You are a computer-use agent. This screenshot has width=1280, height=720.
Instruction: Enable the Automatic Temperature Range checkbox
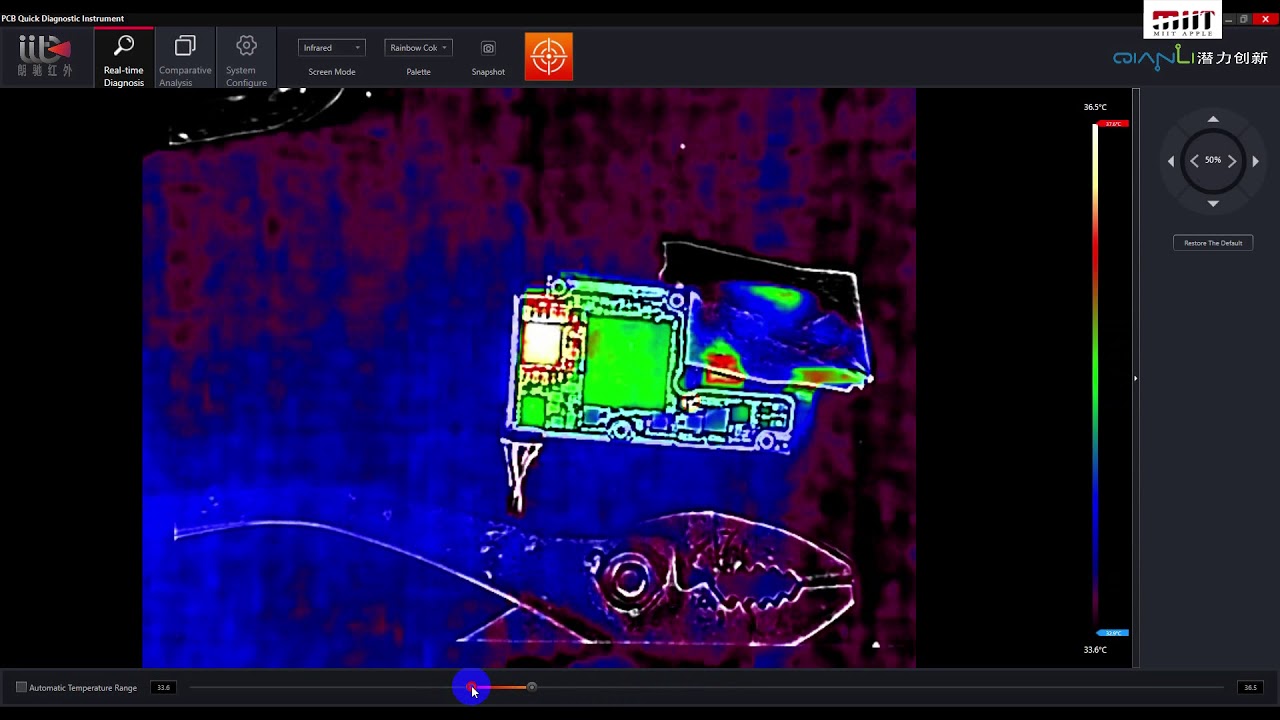pos(21,687)
